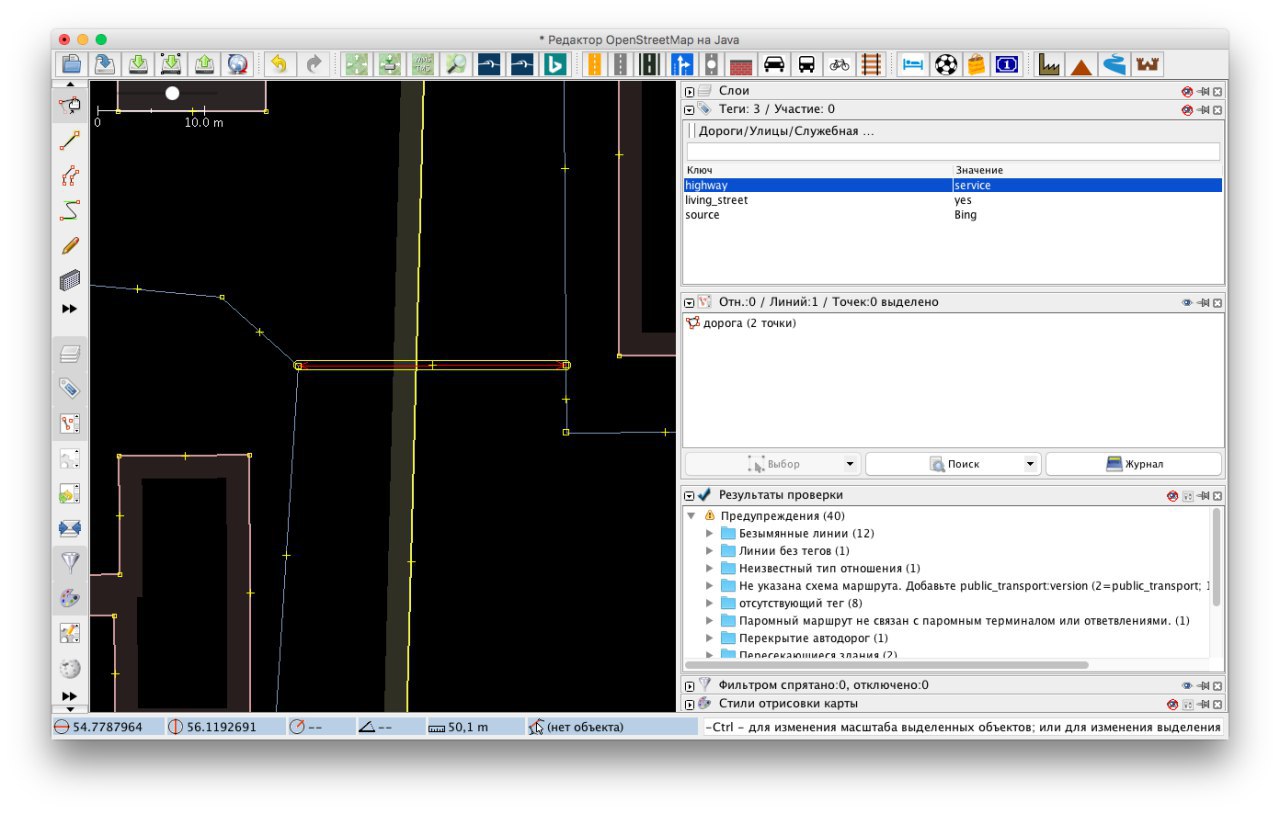Close the Слои panel with its X icon

[1217, 91]
